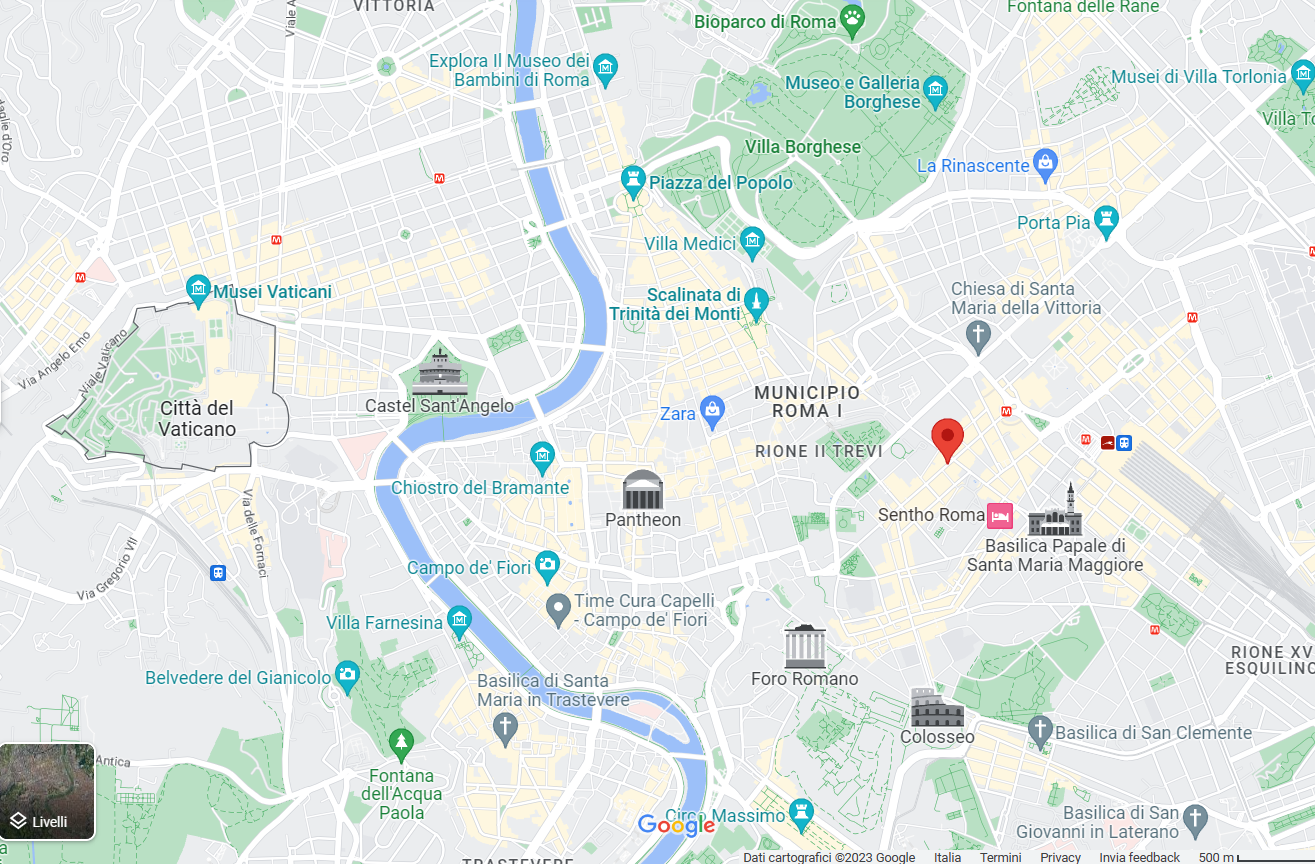Open the Livelli map layers thumbnail

tap(48, 791)
